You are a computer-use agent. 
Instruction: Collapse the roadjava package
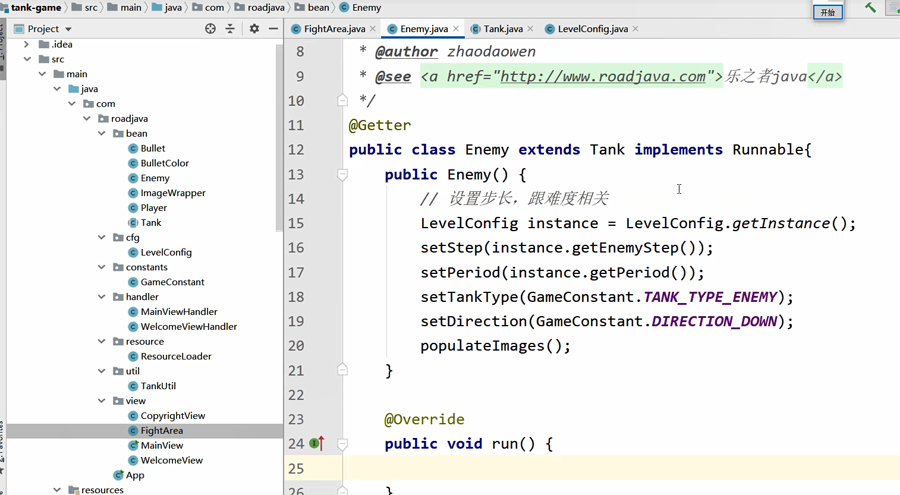pos(87,119)
